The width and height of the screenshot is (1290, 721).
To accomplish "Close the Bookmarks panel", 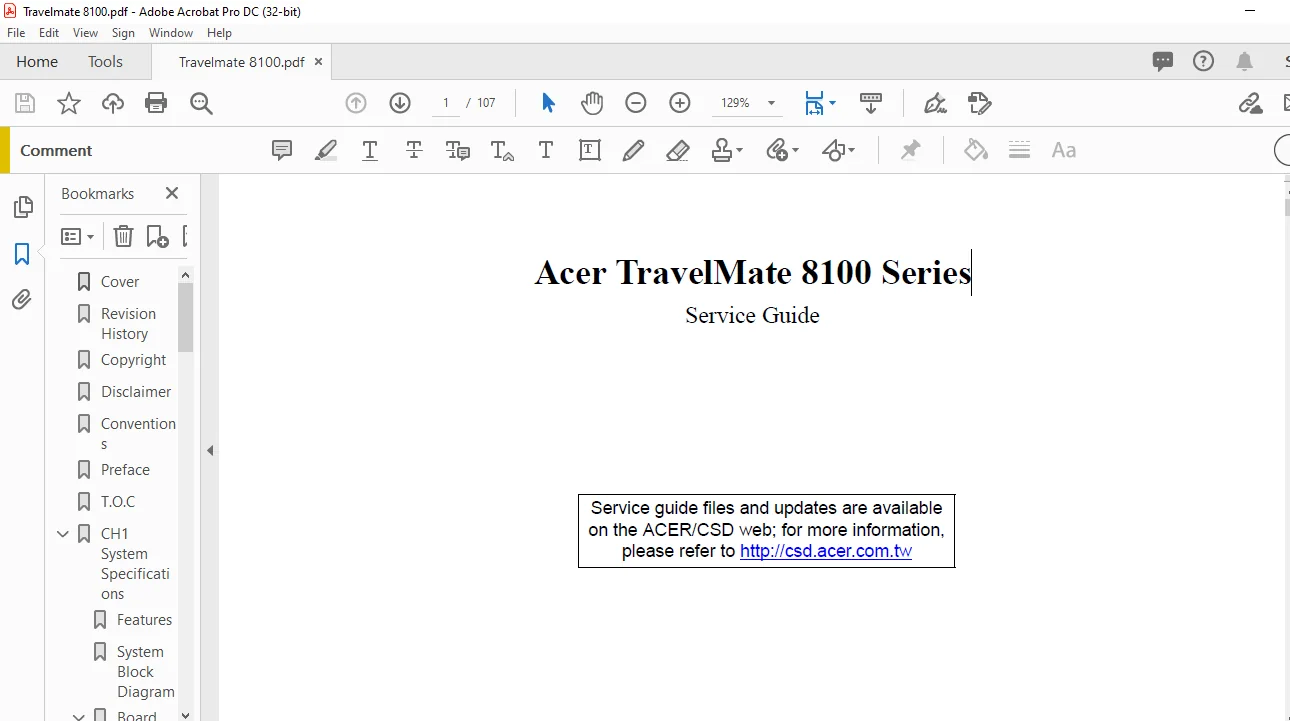I will (172, 193).
